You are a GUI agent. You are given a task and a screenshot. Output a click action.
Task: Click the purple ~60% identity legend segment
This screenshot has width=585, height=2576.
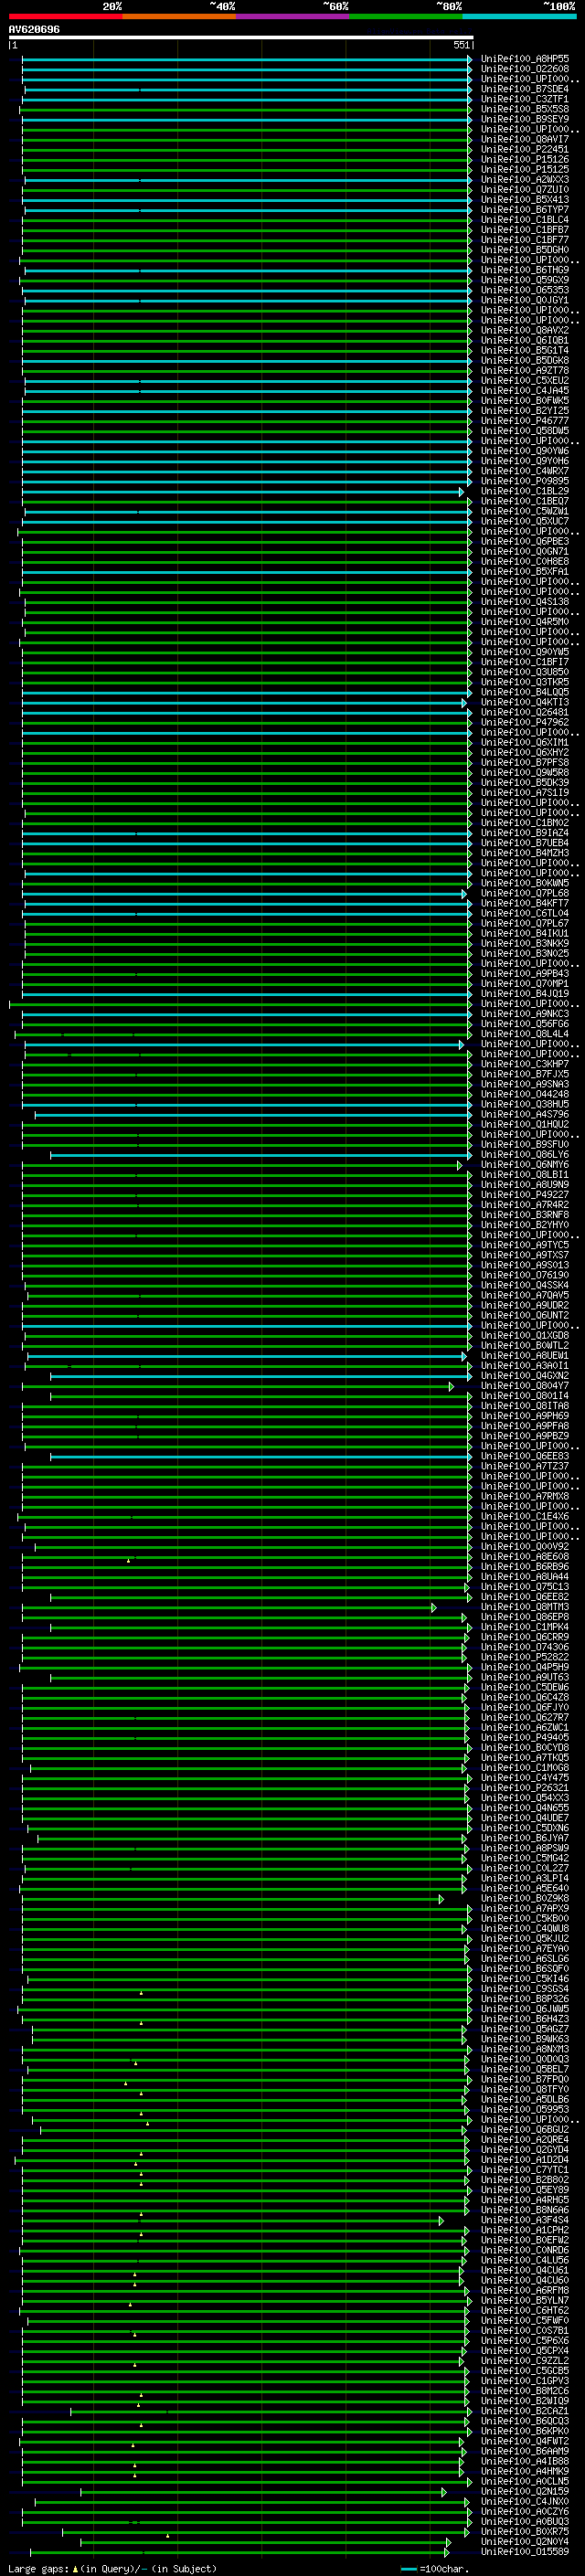pos(292,16)
